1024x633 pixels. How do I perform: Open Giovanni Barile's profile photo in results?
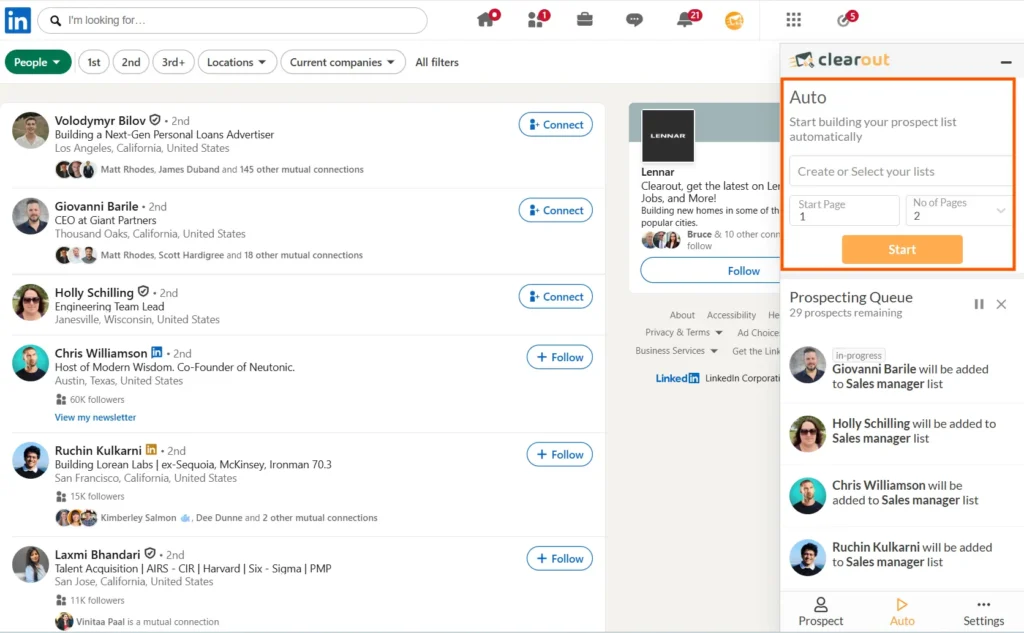[x=30, y=216]
